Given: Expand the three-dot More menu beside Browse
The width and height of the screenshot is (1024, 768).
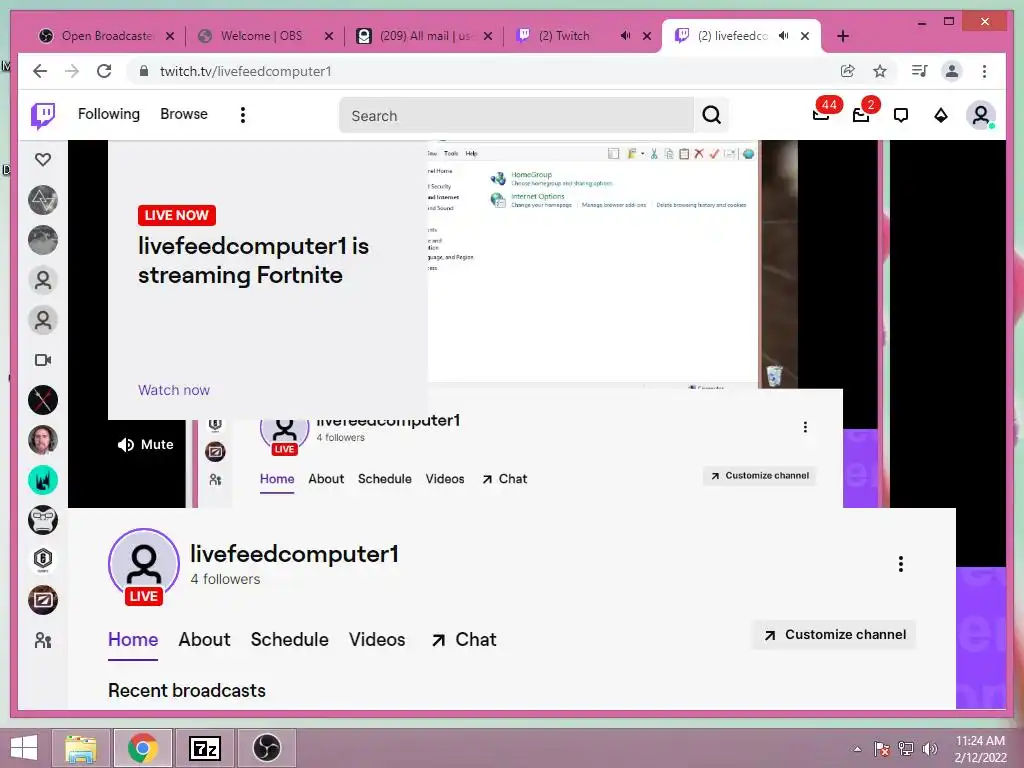Looking at the screenshot, I should (x=243, y=115).
